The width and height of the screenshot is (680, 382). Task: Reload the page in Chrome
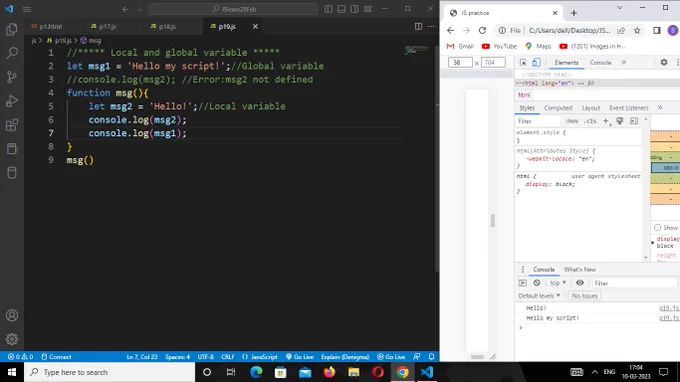pyautogui.click(x=482, y=30)
